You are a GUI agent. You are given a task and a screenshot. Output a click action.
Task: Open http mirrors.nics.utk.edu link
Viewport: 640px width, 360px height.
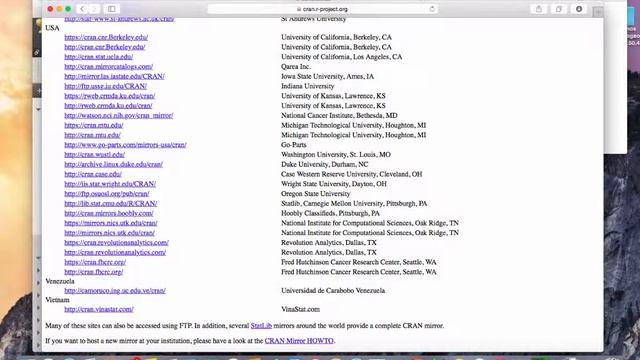pyautogui.click(x=109, y=233)
